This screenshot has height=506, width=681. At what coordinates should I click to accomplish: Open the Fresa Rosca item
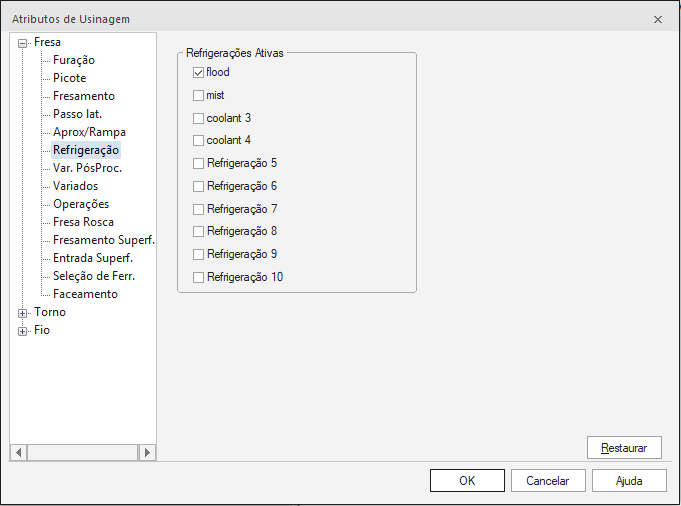pos(83,222)
